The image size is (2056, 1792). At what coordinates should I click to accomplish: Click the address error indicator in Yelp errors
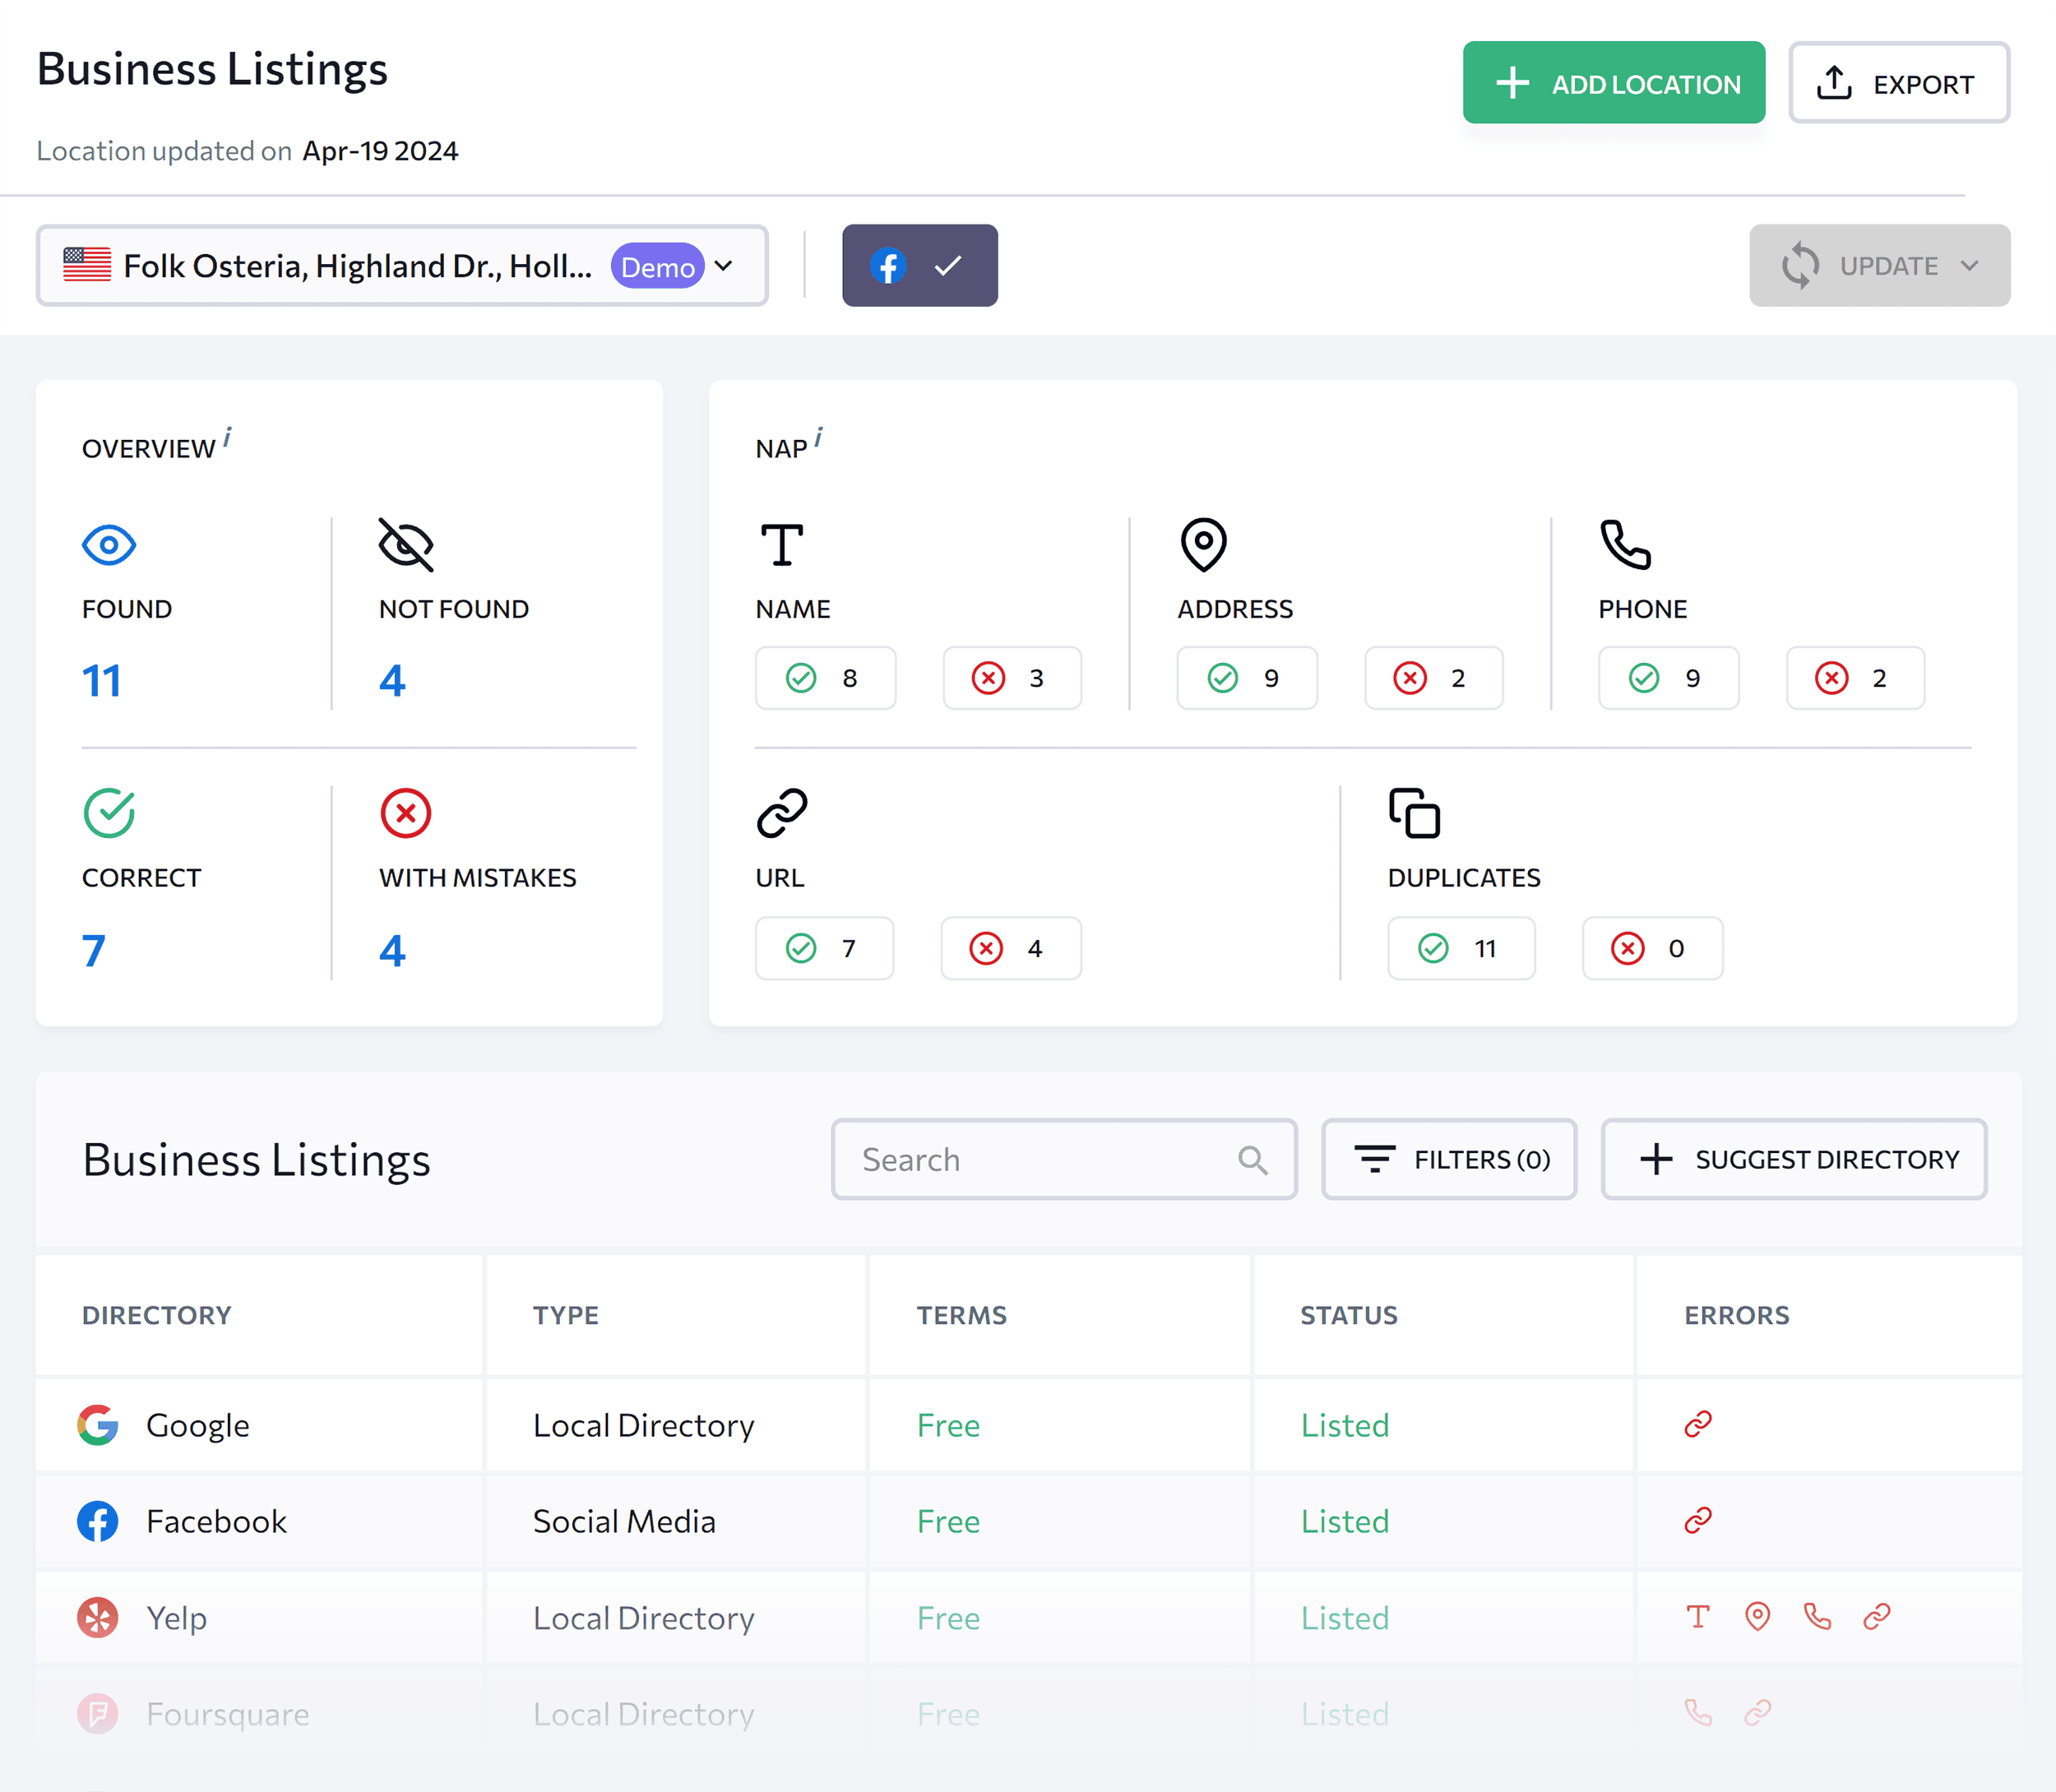pos(1758,1616)
